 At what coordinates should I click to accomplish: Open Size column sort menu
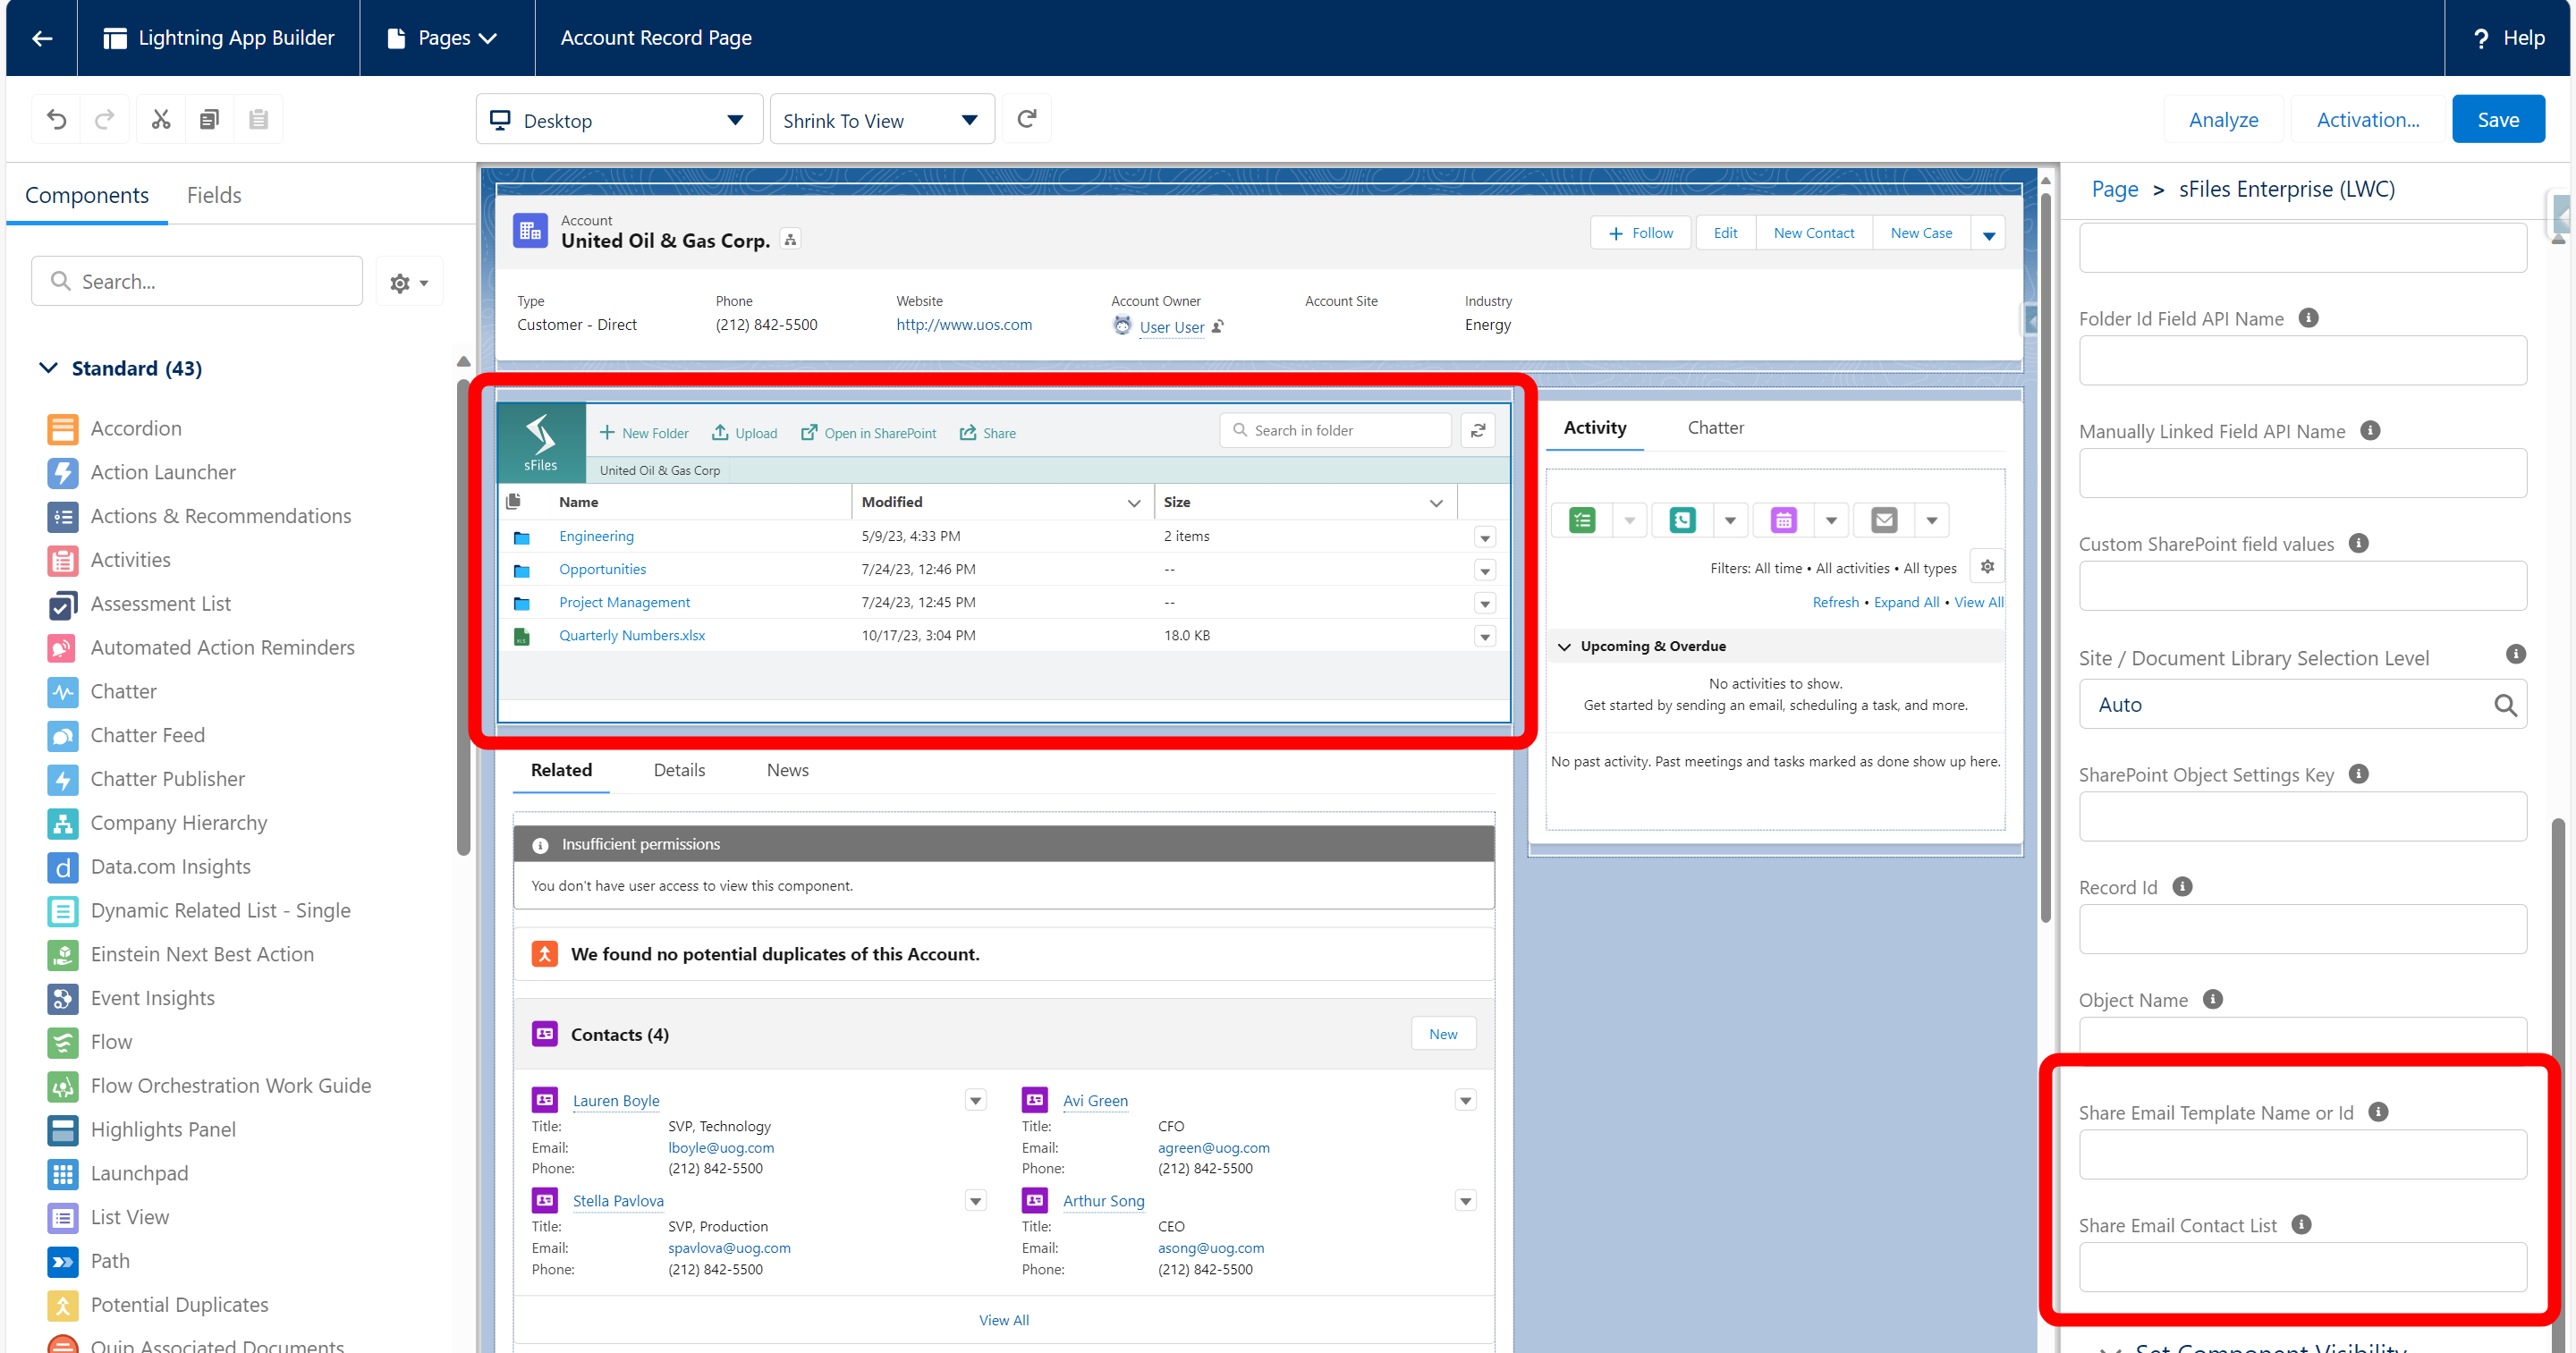pyautogui.click(x=1436, y=502)
